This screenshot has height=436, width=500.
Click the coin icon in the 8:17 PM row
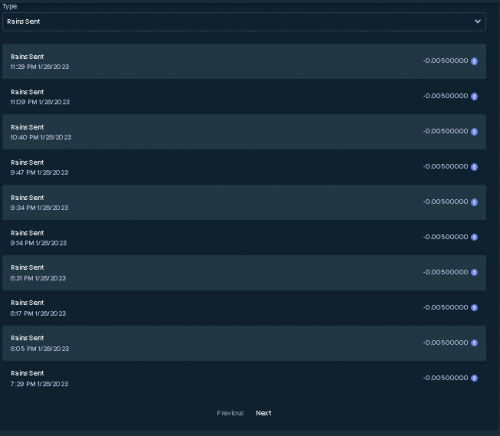pos(474,307)
